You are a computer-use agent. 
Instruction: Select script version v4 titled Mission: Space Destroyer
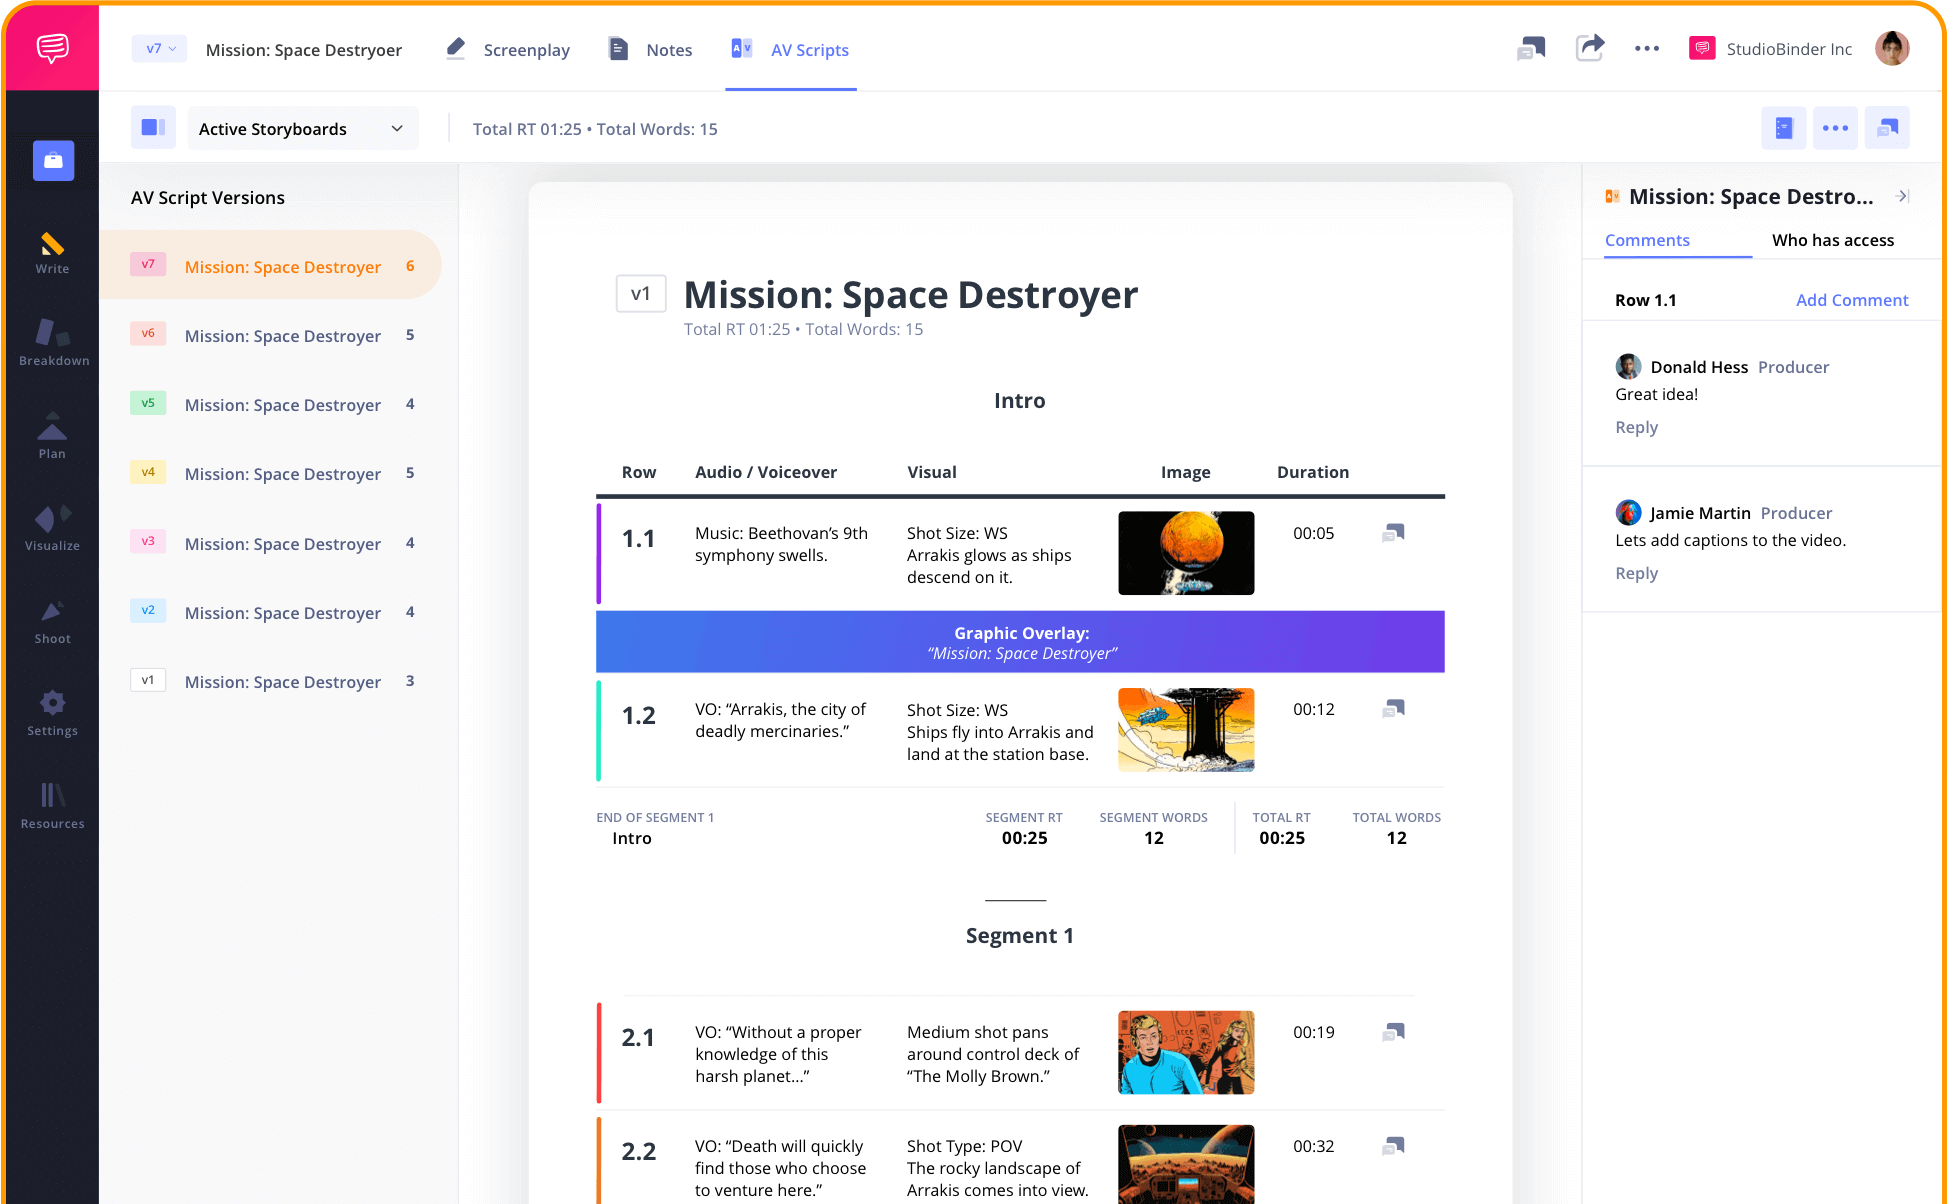[x=282, y=473]
